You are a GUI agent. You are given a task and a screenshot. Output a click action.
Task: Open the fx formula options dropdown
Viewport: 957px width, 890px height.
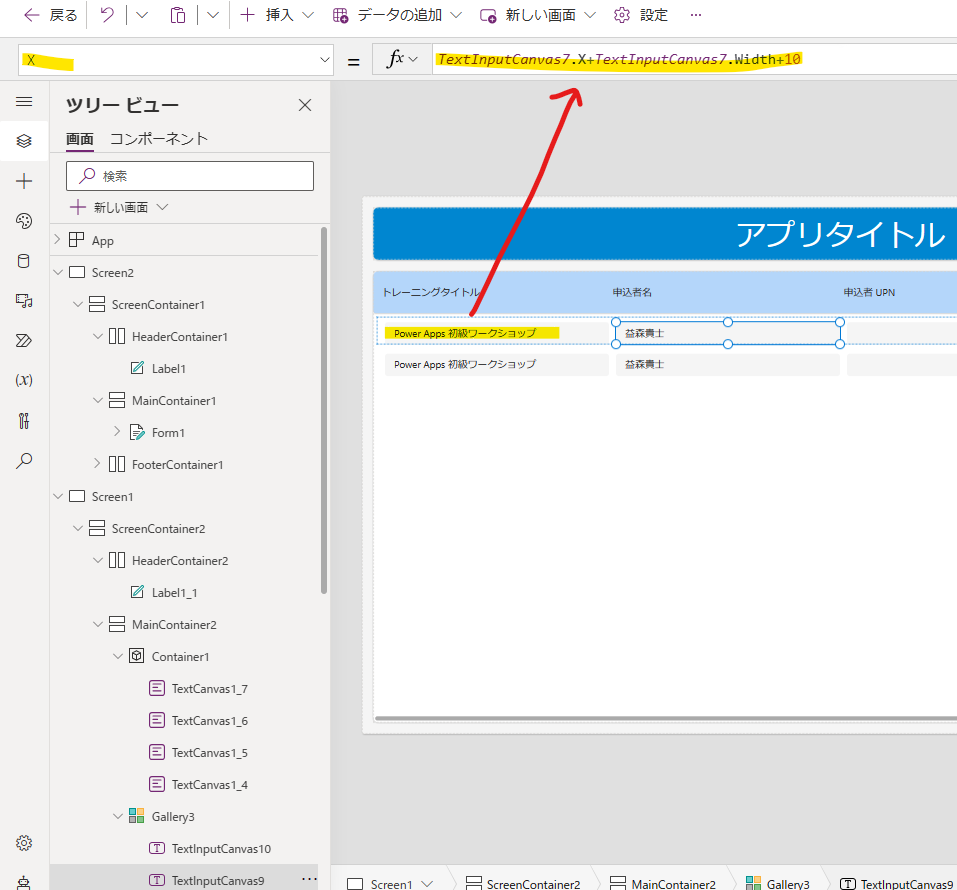[x=402, y=59]
